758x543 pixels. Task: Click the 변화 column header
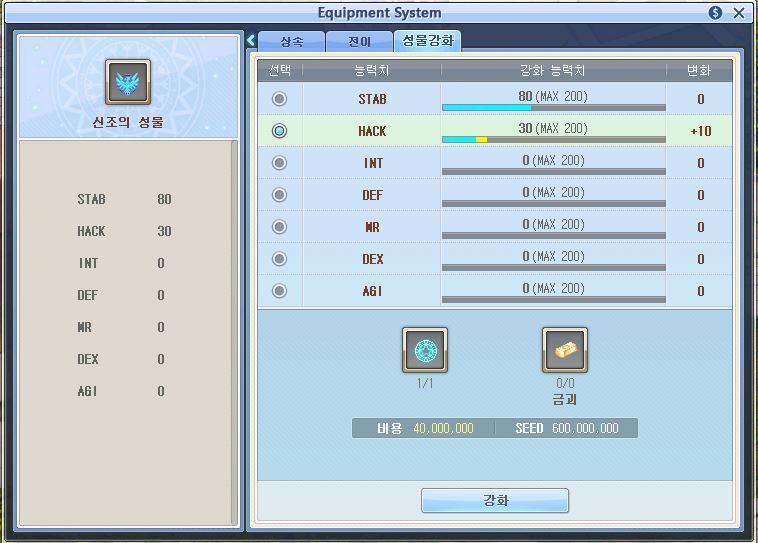pyautogui.click(x=699, y=71)
